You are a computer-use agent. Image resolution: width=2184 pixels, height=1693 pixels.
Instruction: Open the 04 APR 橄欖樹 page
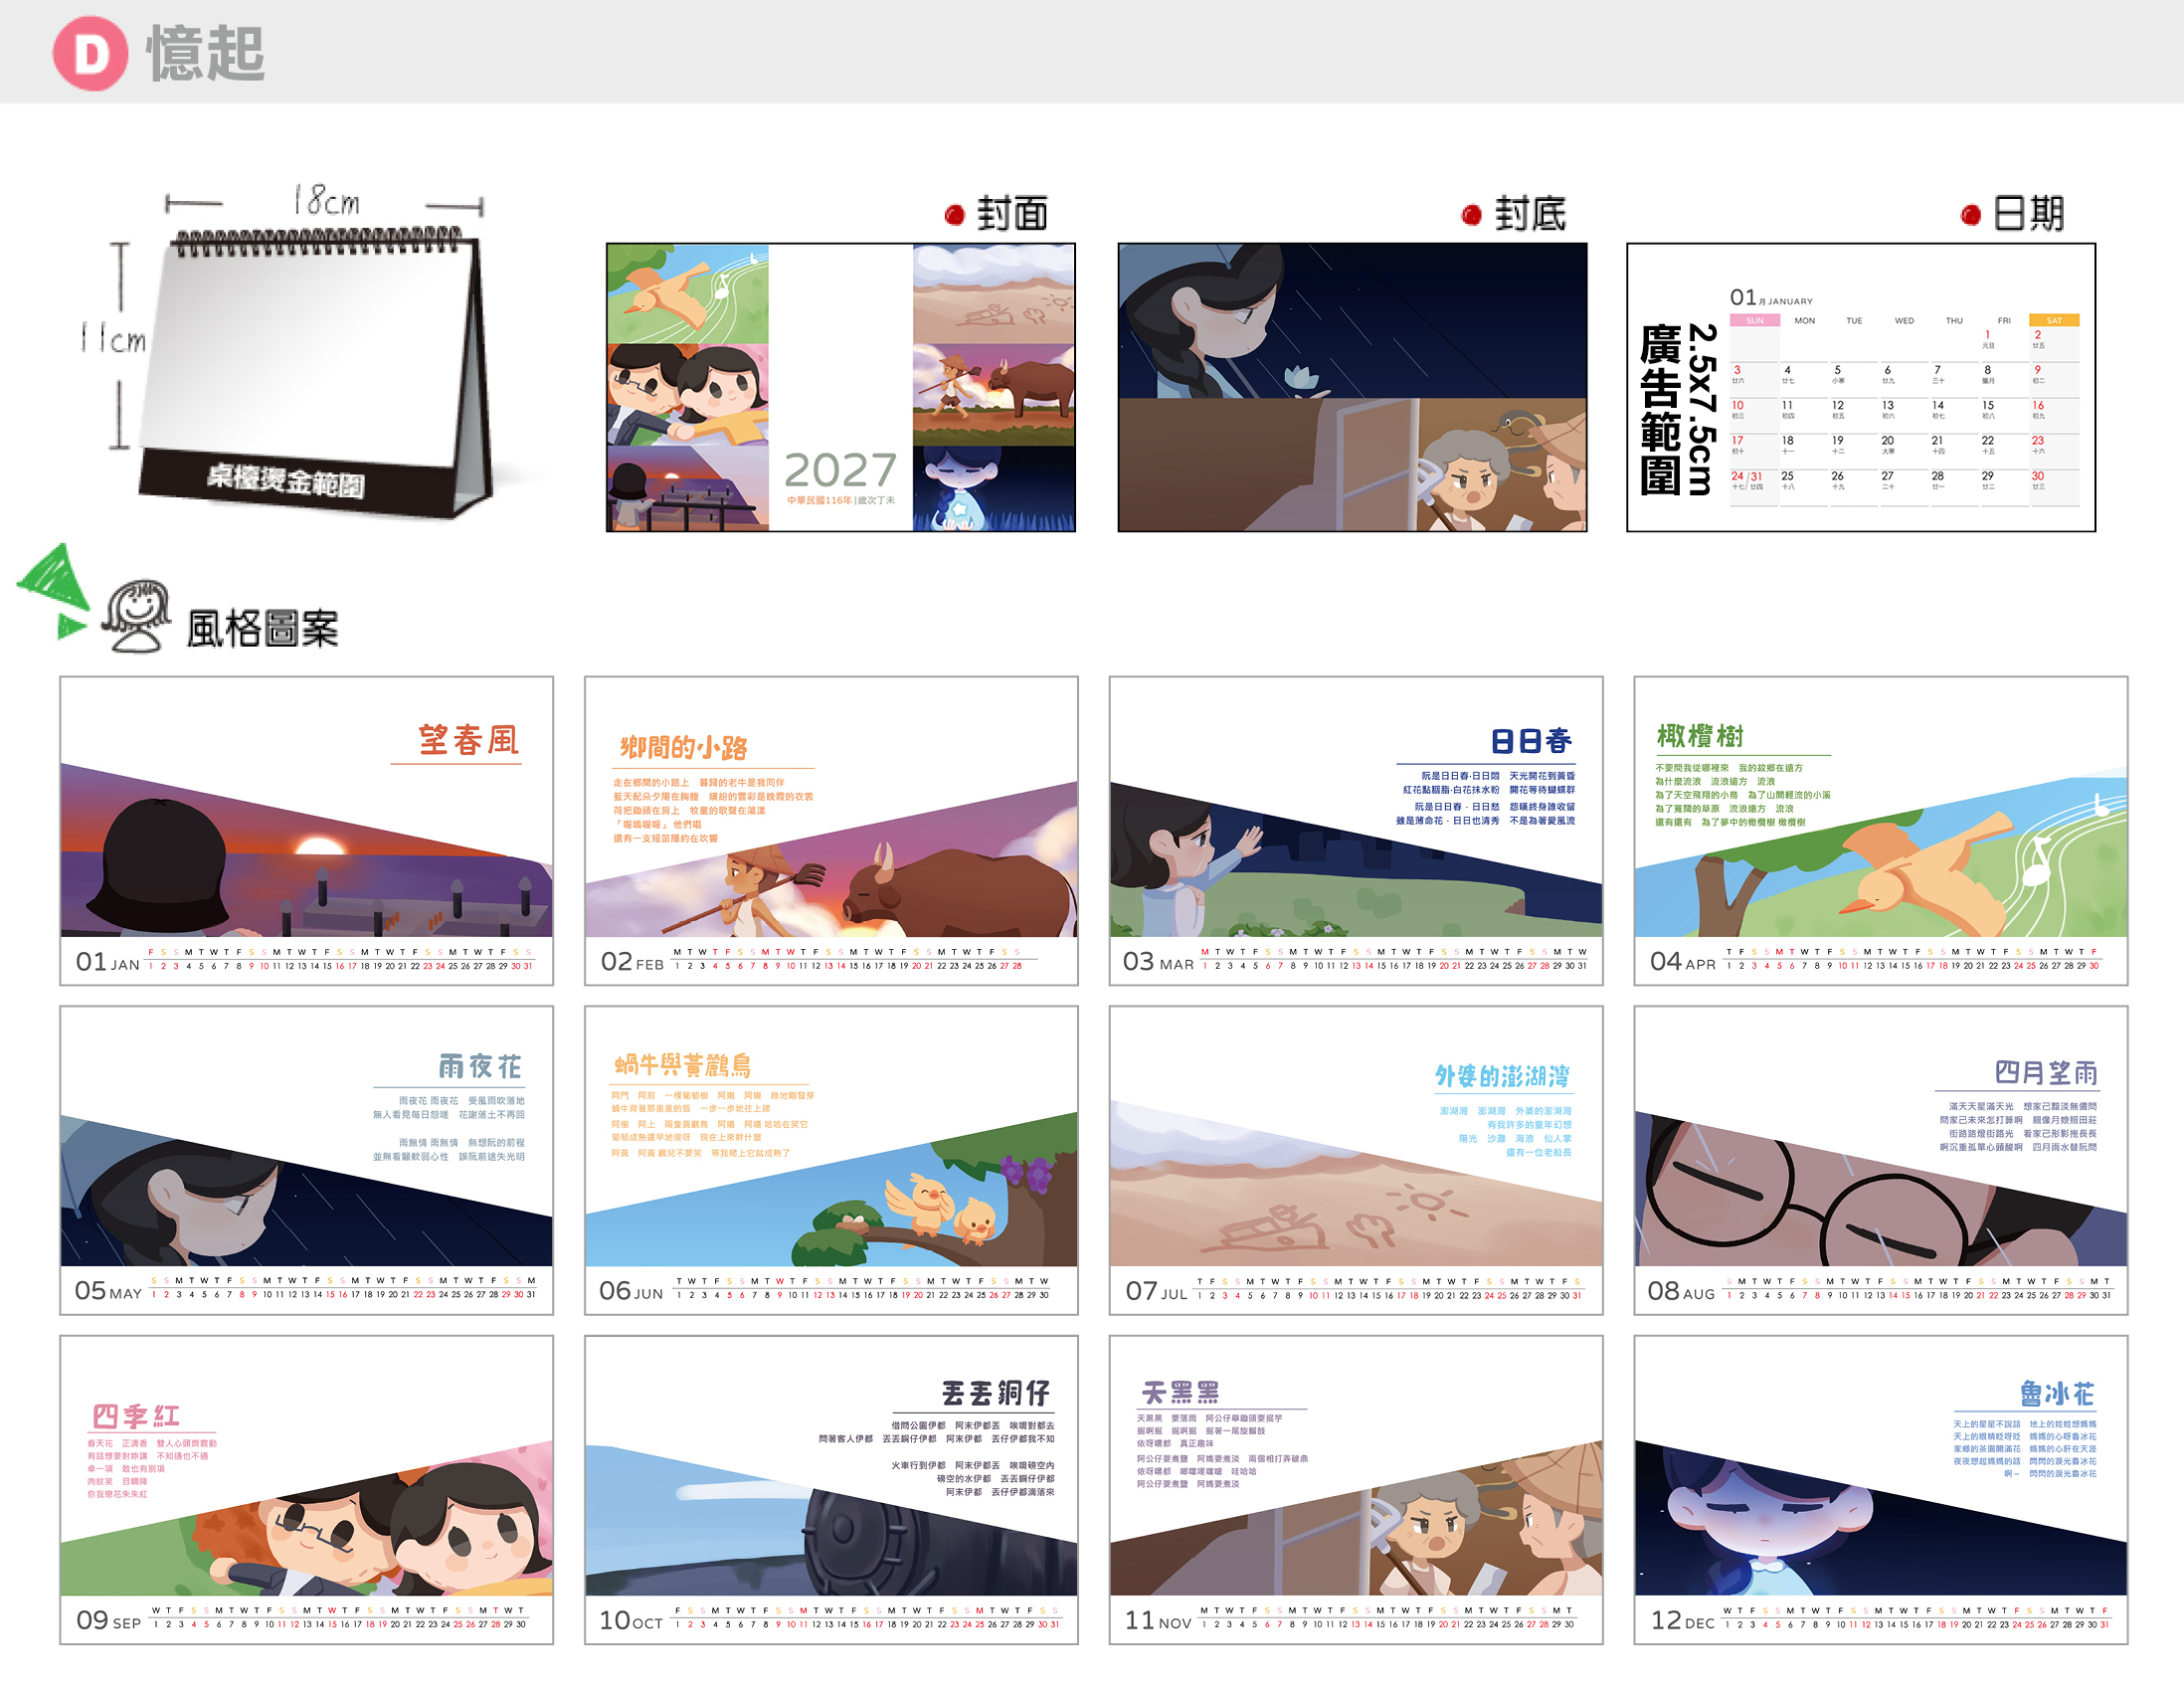click(x=1881, y=831)
